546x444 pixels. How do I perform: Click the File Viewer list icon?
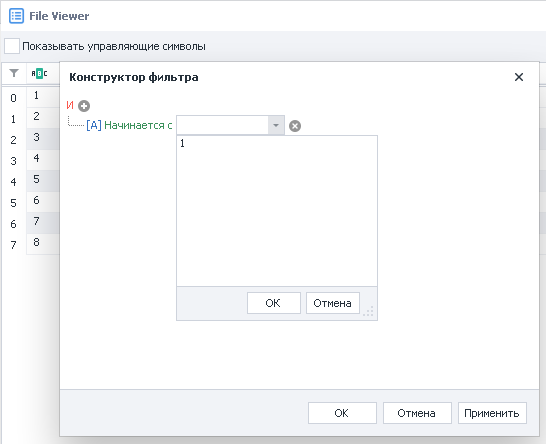[16, 16]
